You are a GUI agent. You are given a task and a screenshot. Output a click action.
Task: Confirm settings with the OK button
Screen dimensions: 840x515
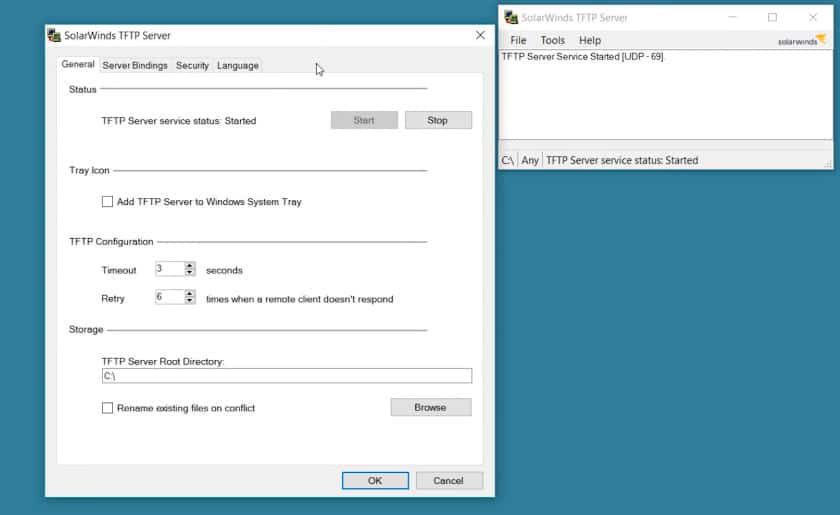click(x=375, y=481)
